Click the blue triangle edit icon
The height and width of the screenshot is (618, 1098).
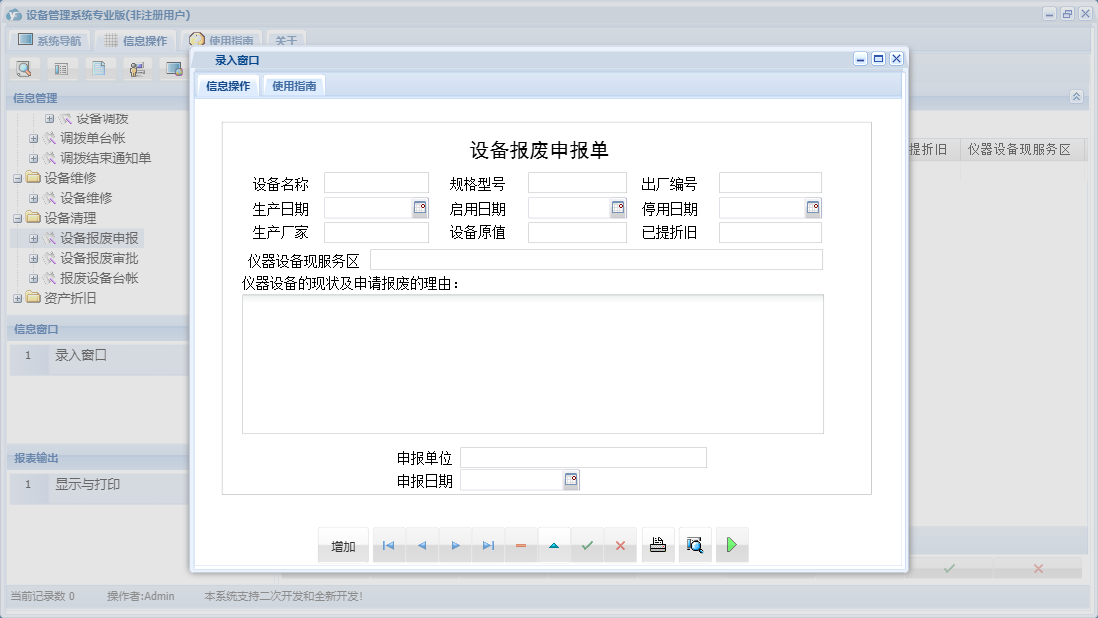554,545
